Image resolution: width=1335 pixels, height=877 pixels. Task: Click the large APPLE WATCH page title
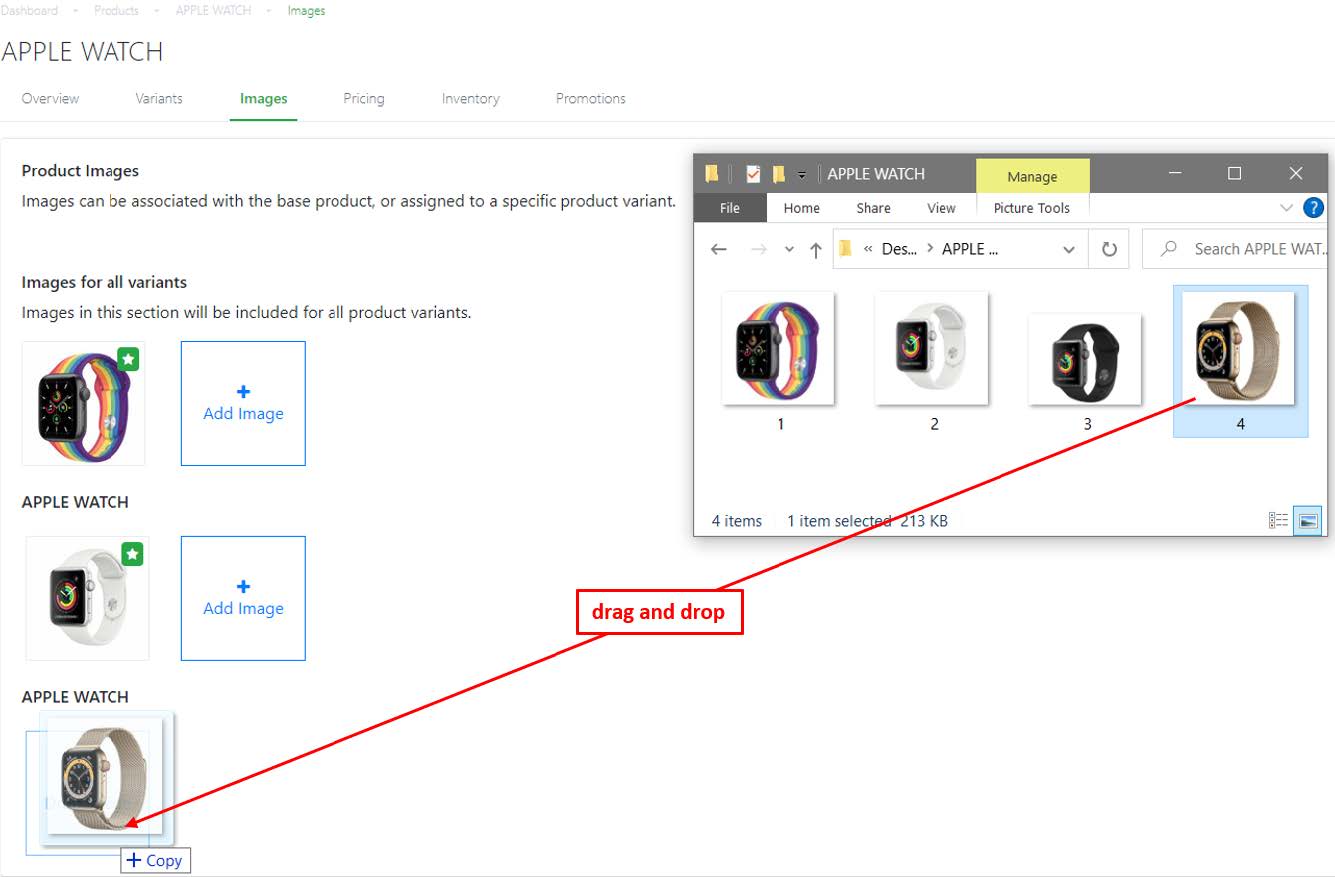point(82,52)
